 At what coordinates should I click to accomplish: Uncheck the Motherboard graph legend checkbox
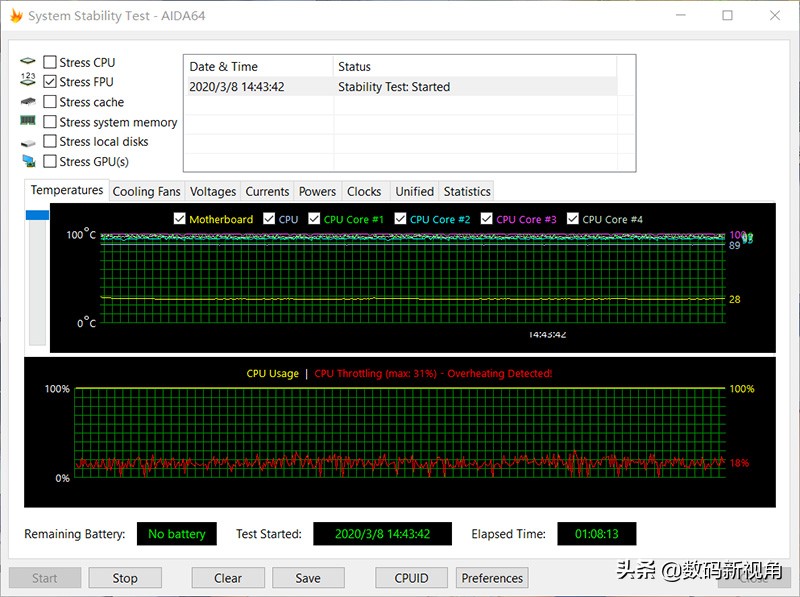coord(180,219)
